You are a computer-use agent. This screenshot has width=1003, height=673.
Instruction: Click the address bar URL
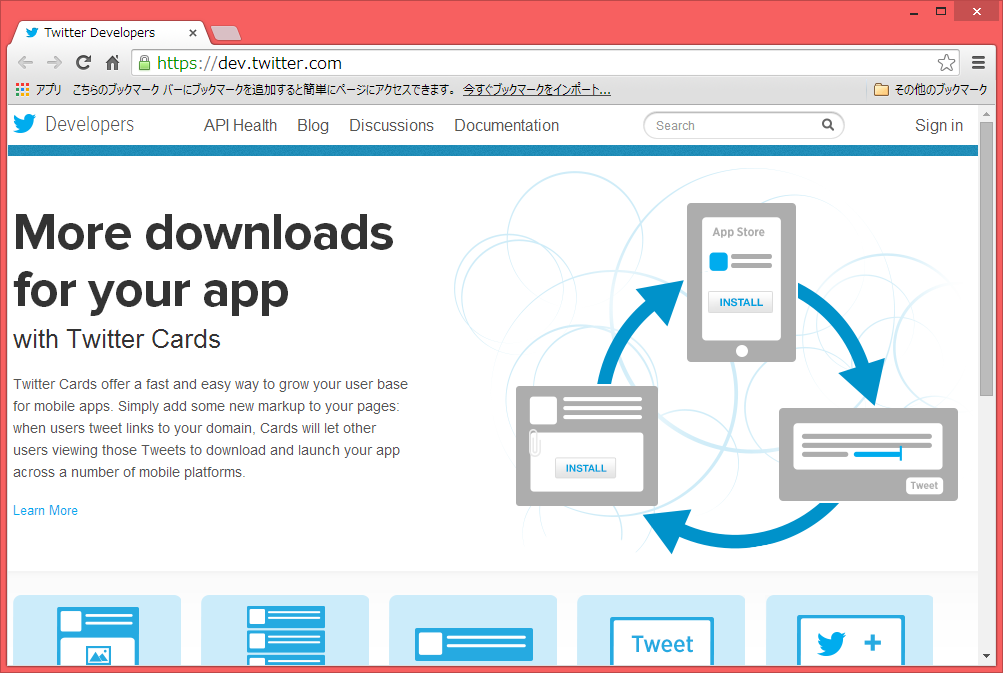pyautogui.click(x=249, y=63)
